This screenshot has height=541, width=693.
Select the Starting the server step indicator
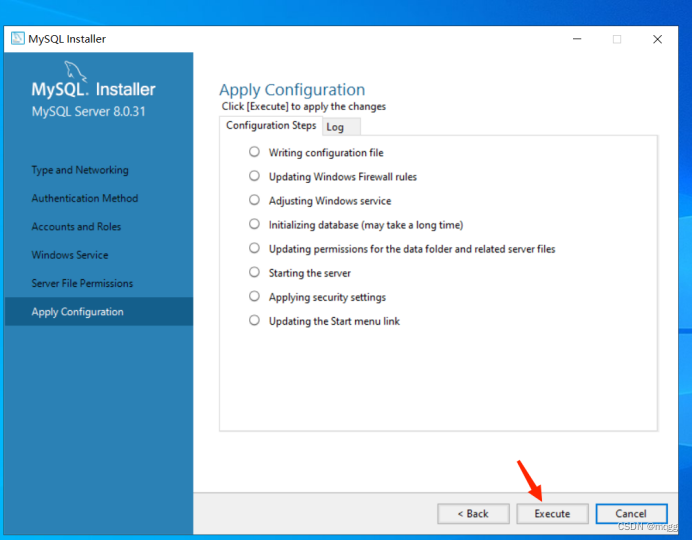254,272
